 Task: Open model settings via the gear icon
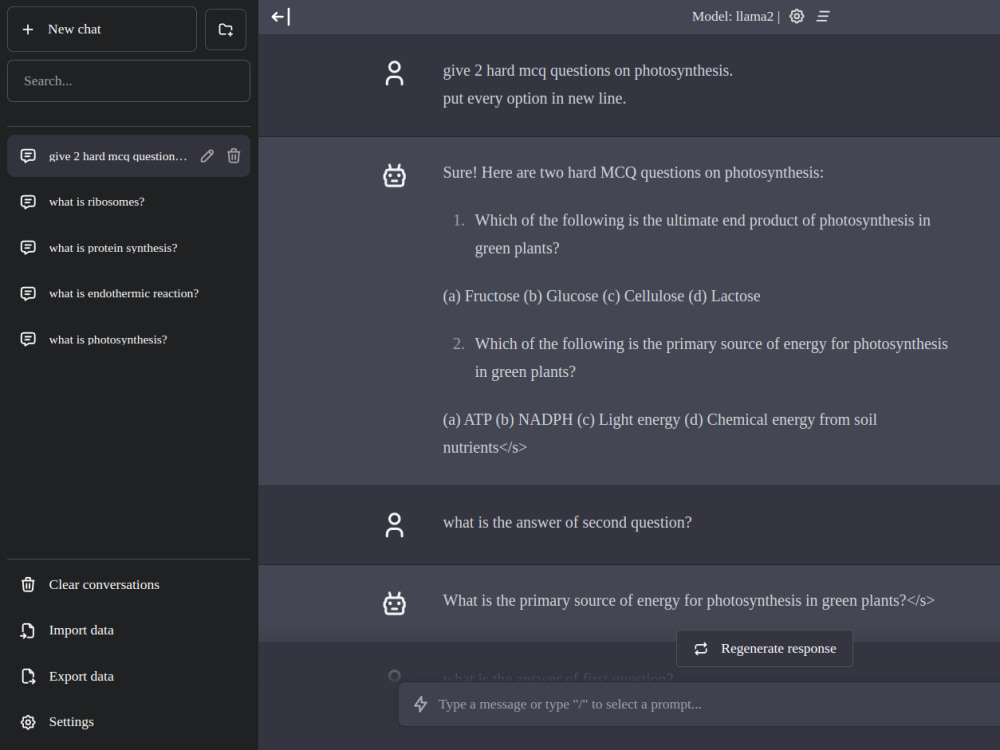796,16
